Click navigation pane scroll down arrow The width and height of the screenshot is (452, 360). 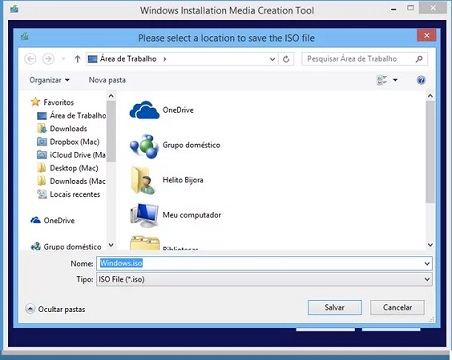(111, 245)
